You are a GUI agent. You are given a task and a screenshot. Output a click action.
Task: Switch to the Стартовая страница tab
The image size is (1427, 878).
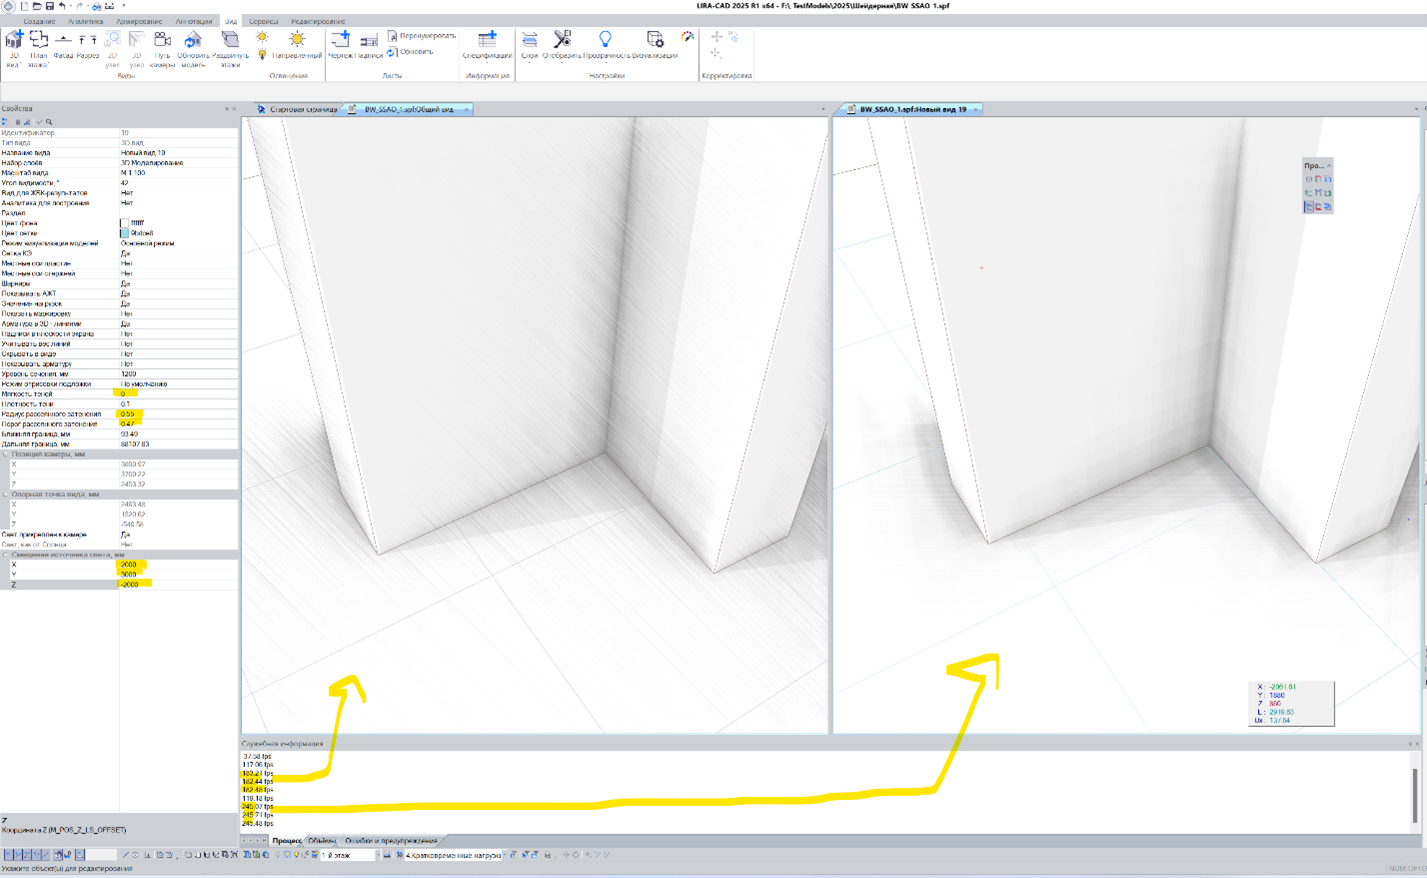[298, 109]
